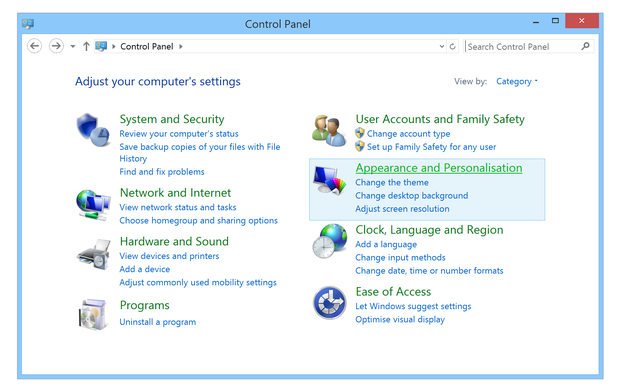Viewport: 625px width, 389px height.
Task: Click the Forward arrow button
Action: pyautogui.click(x=56, y=46)
